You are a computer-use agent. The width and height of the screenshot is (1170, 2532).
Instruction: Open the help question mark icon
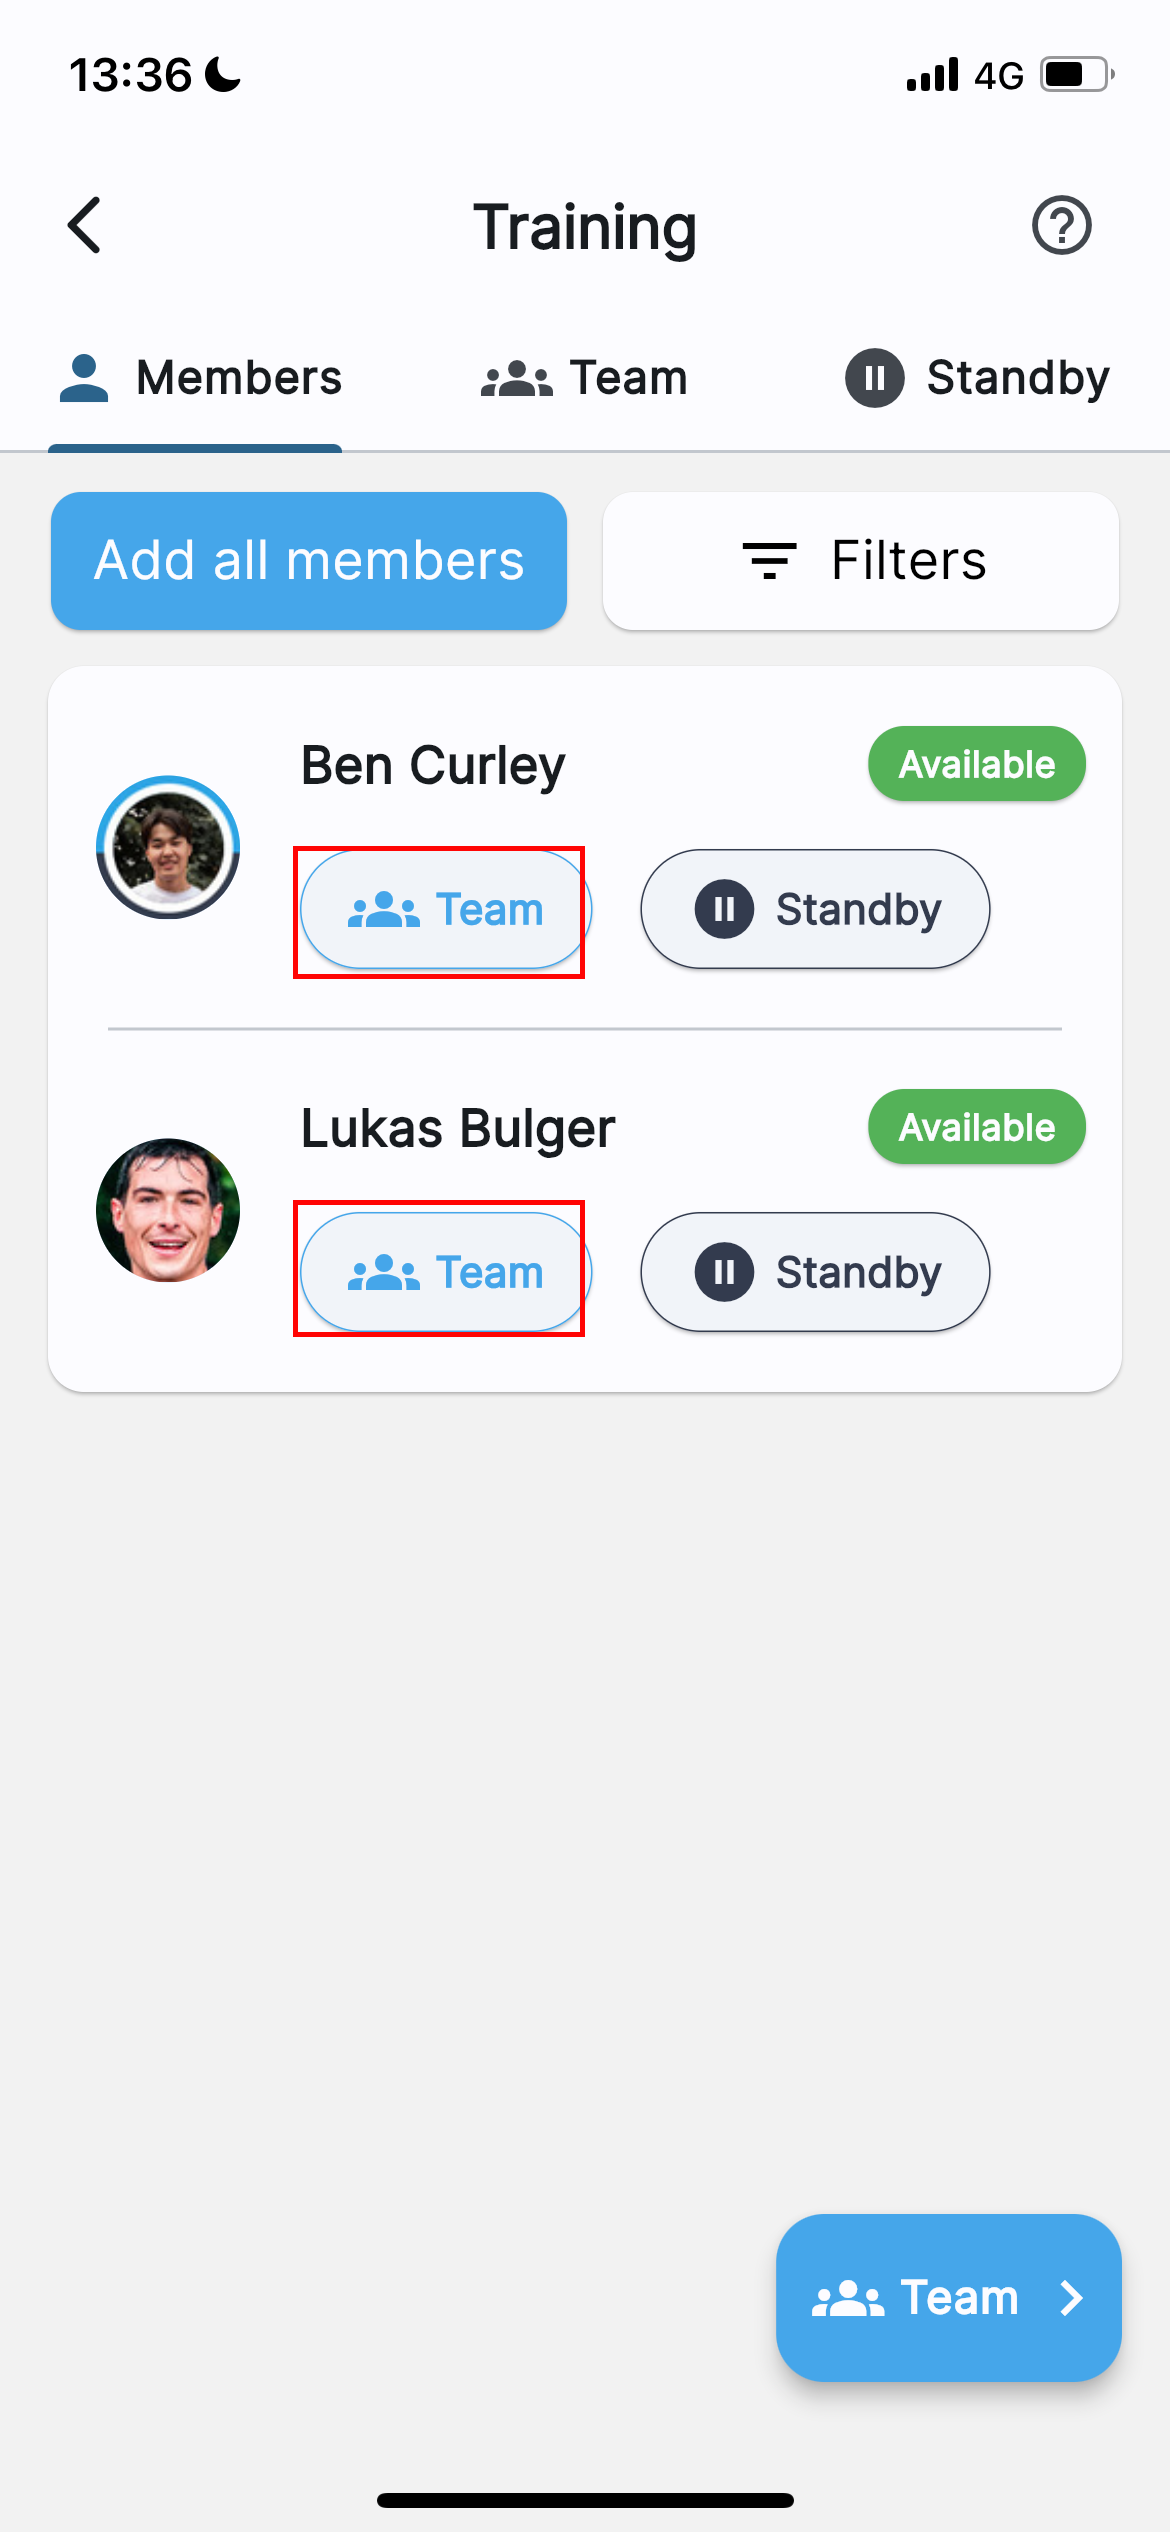1061,225
